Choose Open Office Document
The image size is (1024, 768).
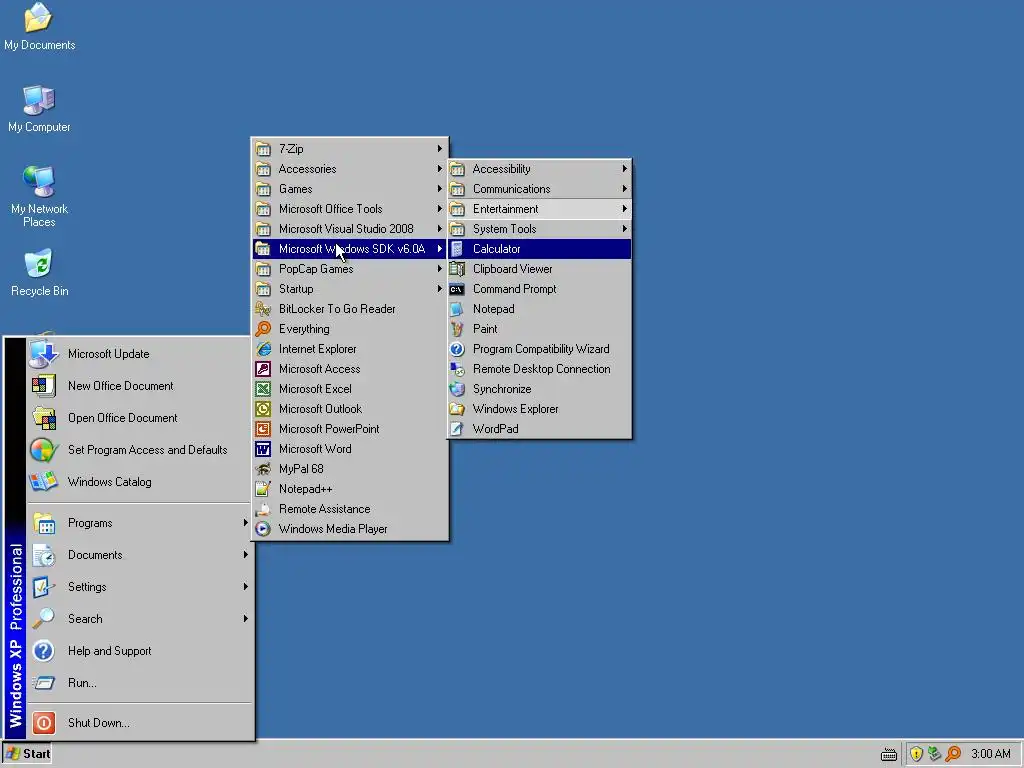pos(139,418)
